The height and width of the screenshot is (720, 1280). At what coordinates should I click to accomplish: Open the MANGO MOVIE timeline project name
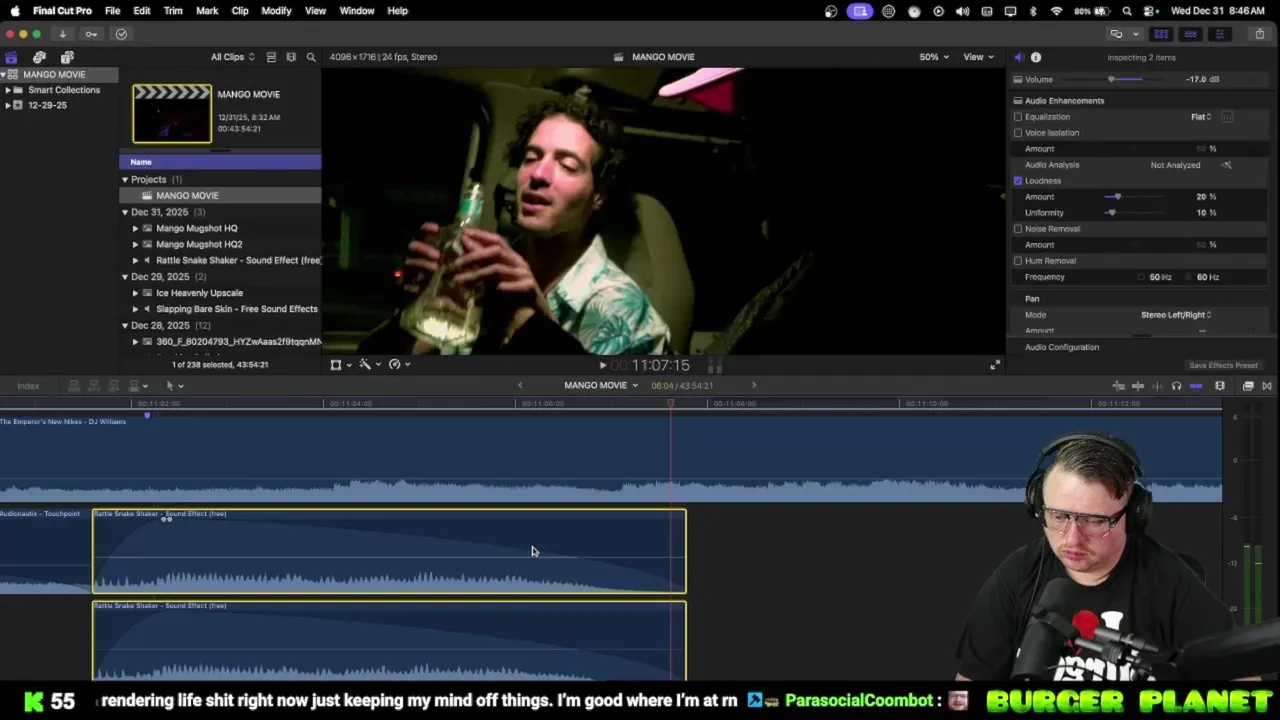(601, 386)
